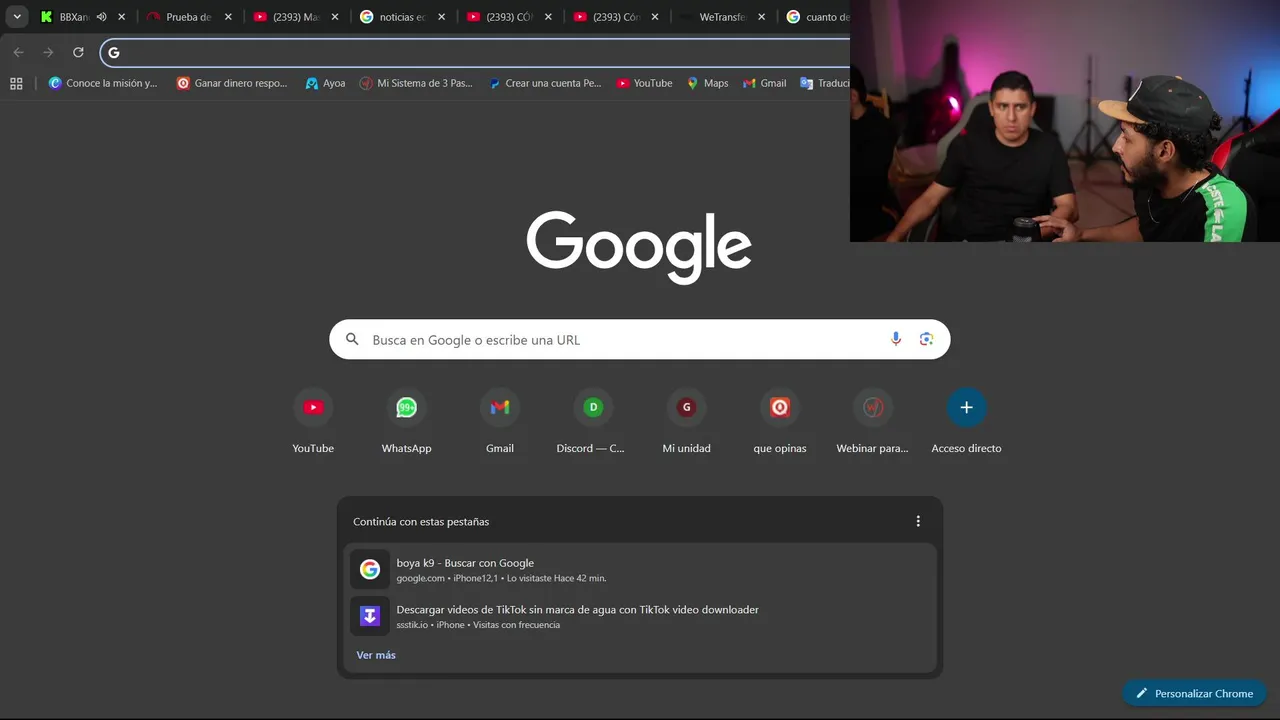This screenshot has width=1280, height=720.
Task: Open the YouTube shortcut tile
Action: (x=313, y=421)
